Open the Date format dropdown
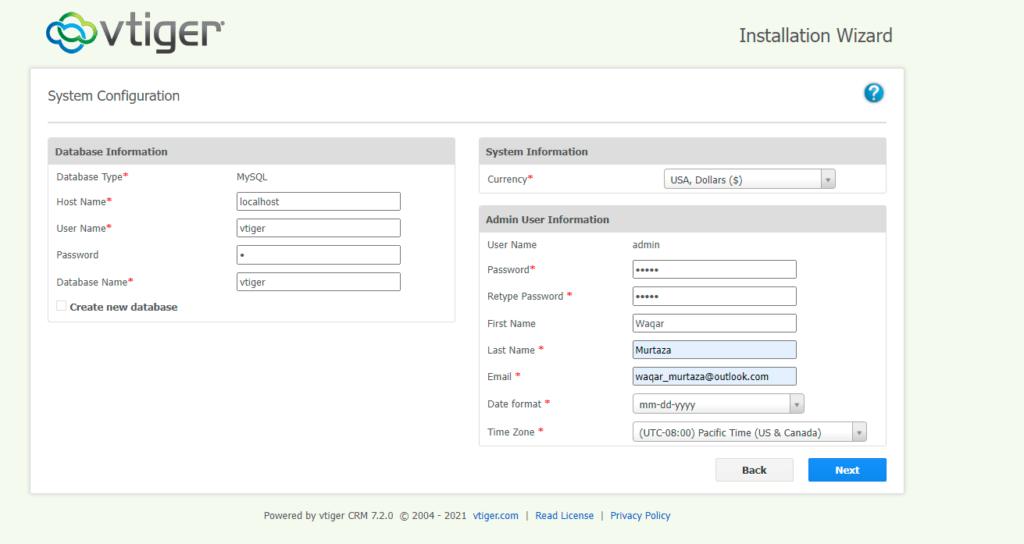1024x544 pixels. coord(718,404)
